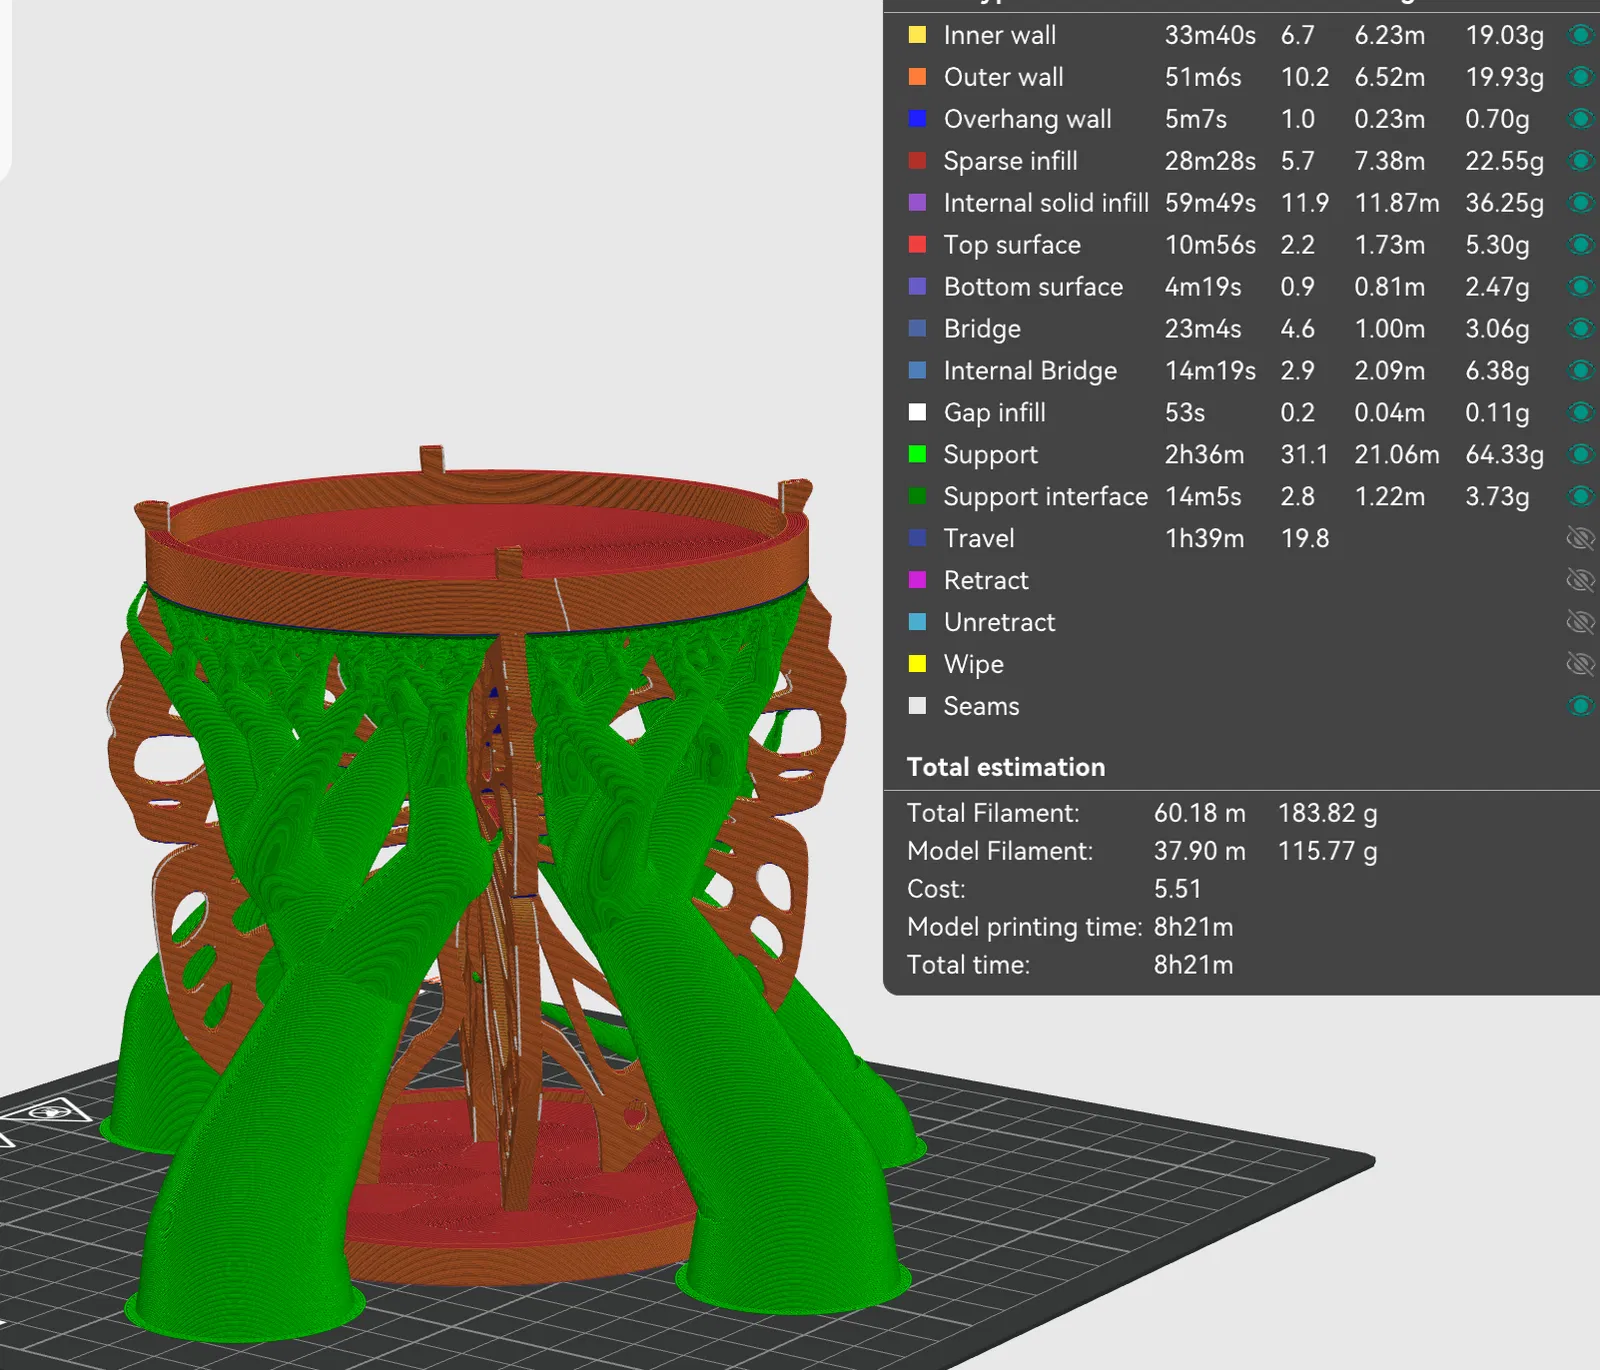Click the Model printing time label
Viewport: 1600px width, 1370px height.
click(x=1024, y=927)
